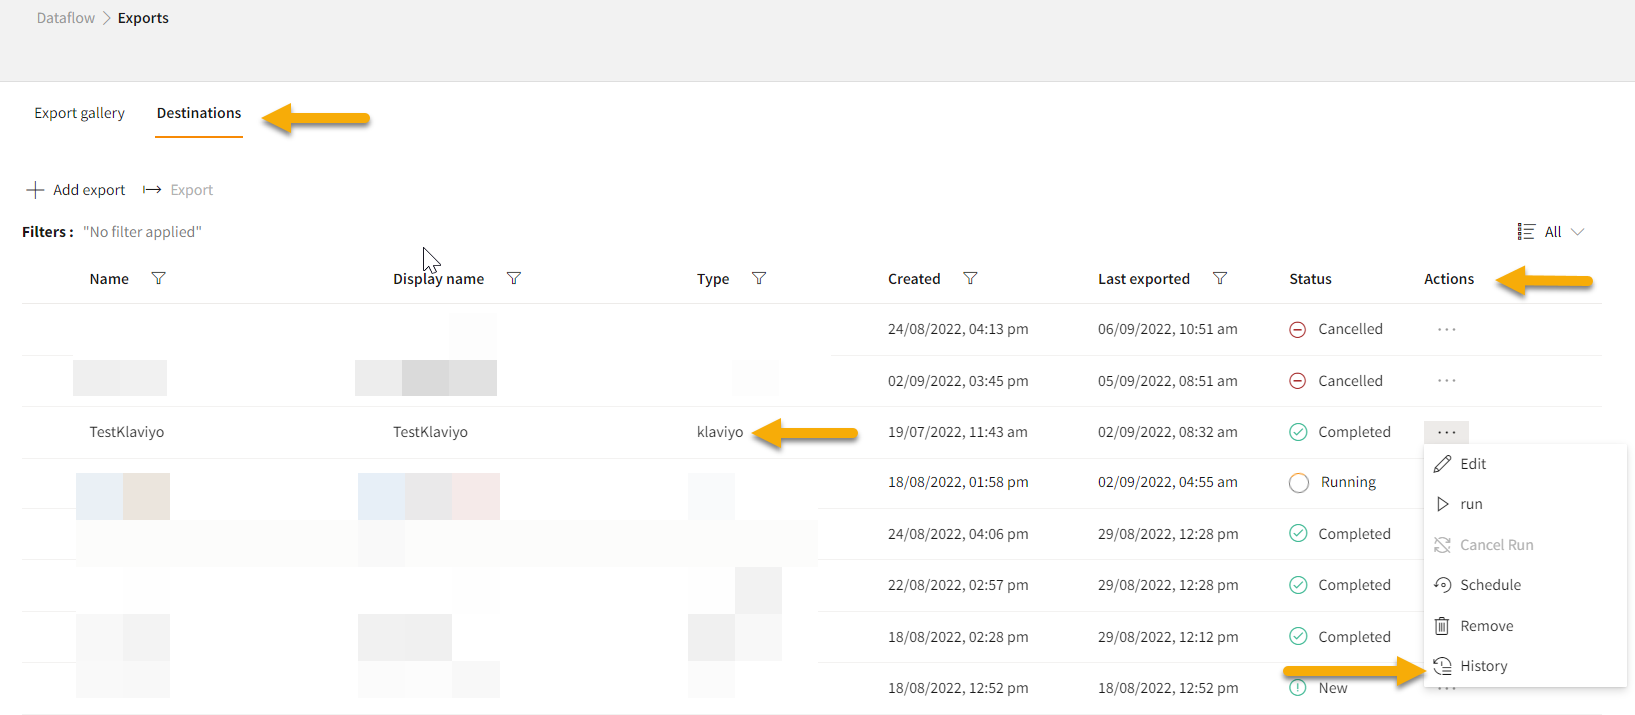Click Schedule in the actions menu

pos(1489,585)
